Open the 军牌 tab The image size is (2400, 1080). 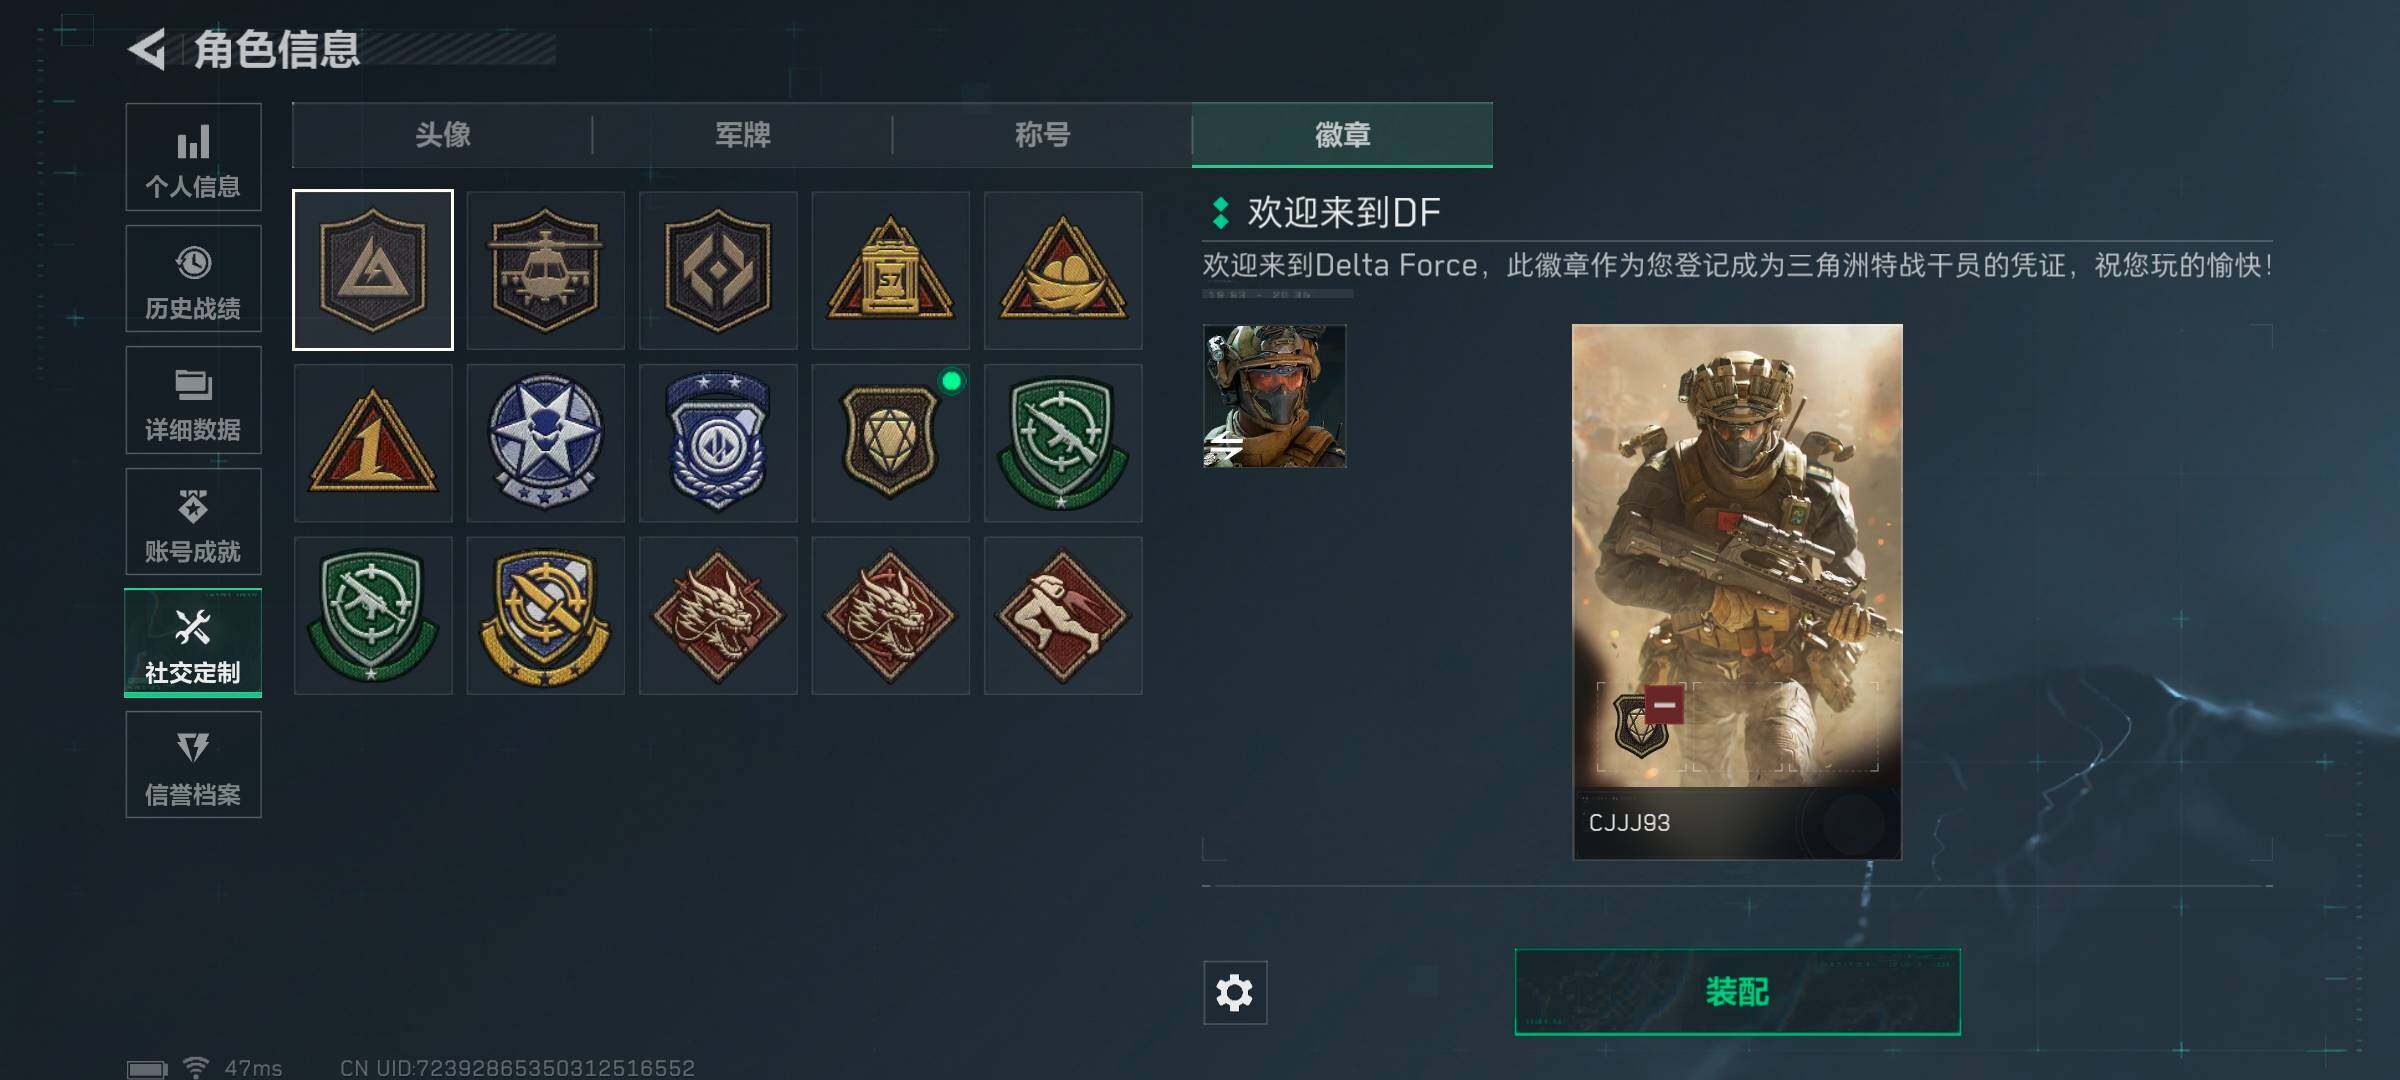point(742,135)
